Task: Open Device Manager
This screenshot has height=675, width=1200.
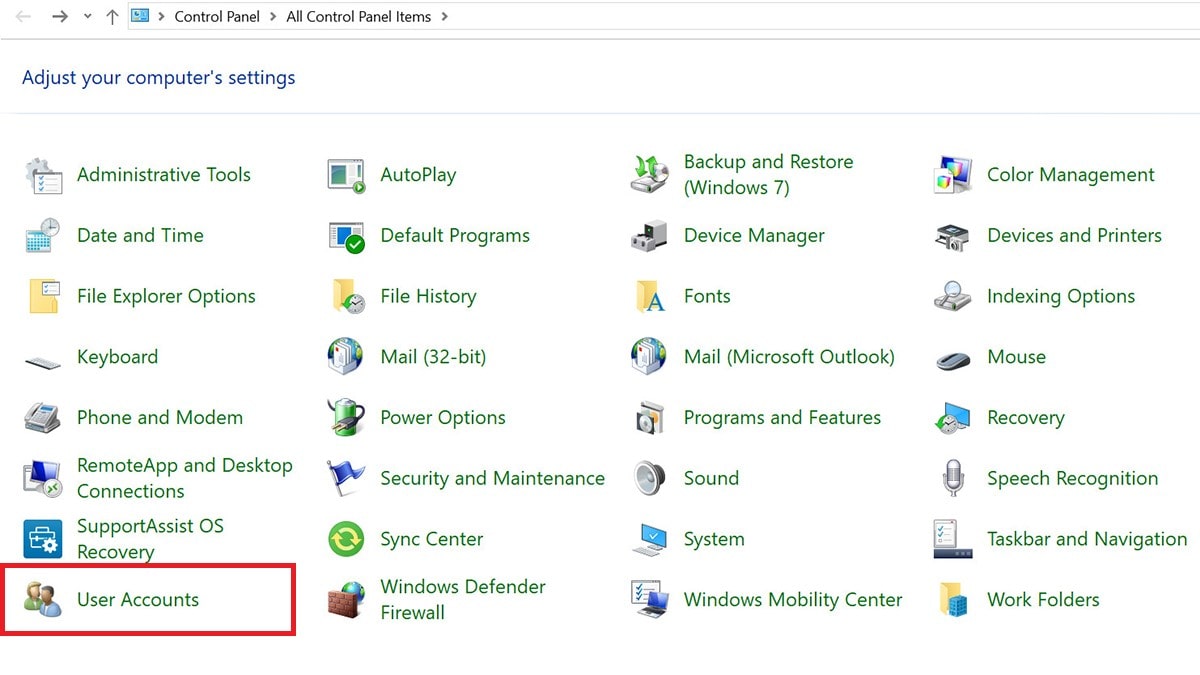Action: pyautogui.click(x=754, y=235)
